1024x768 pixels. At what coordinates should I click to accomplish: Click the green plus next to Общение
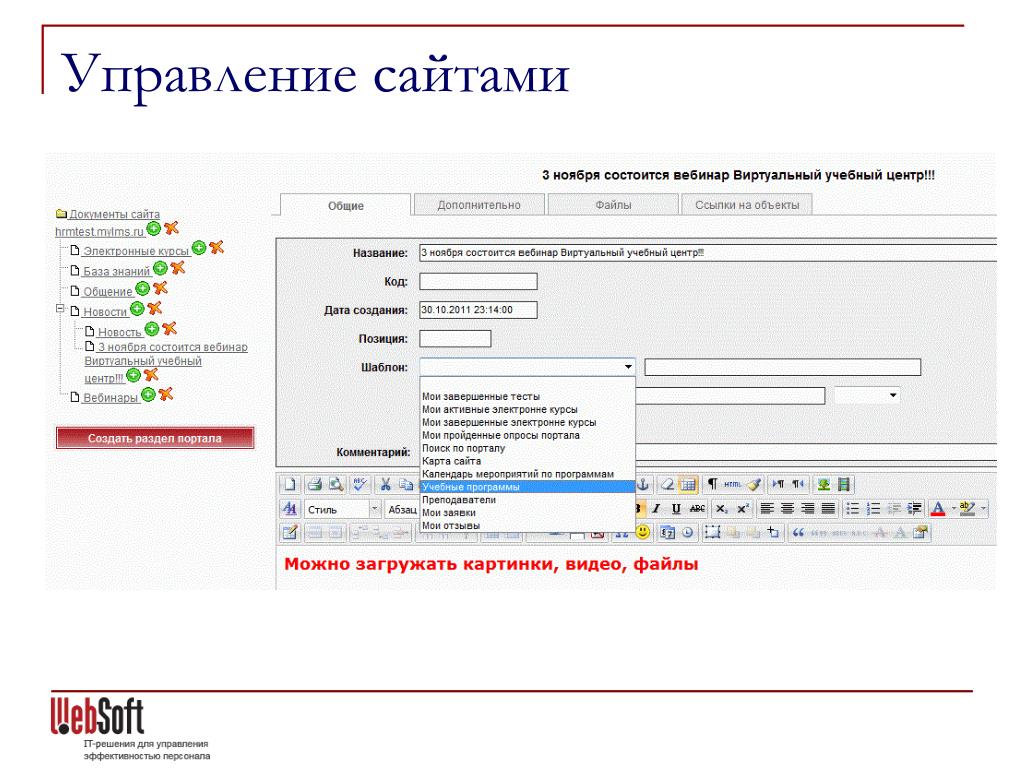[x=143, y=289]
